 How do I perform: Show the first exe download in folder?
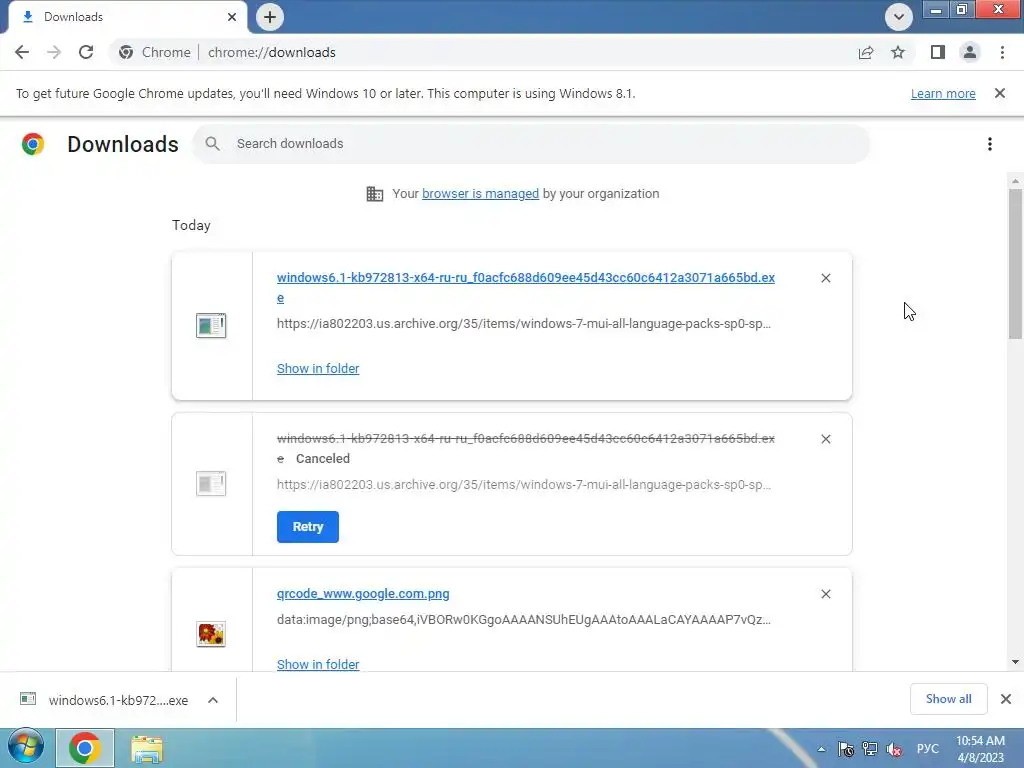pos(318,368)
